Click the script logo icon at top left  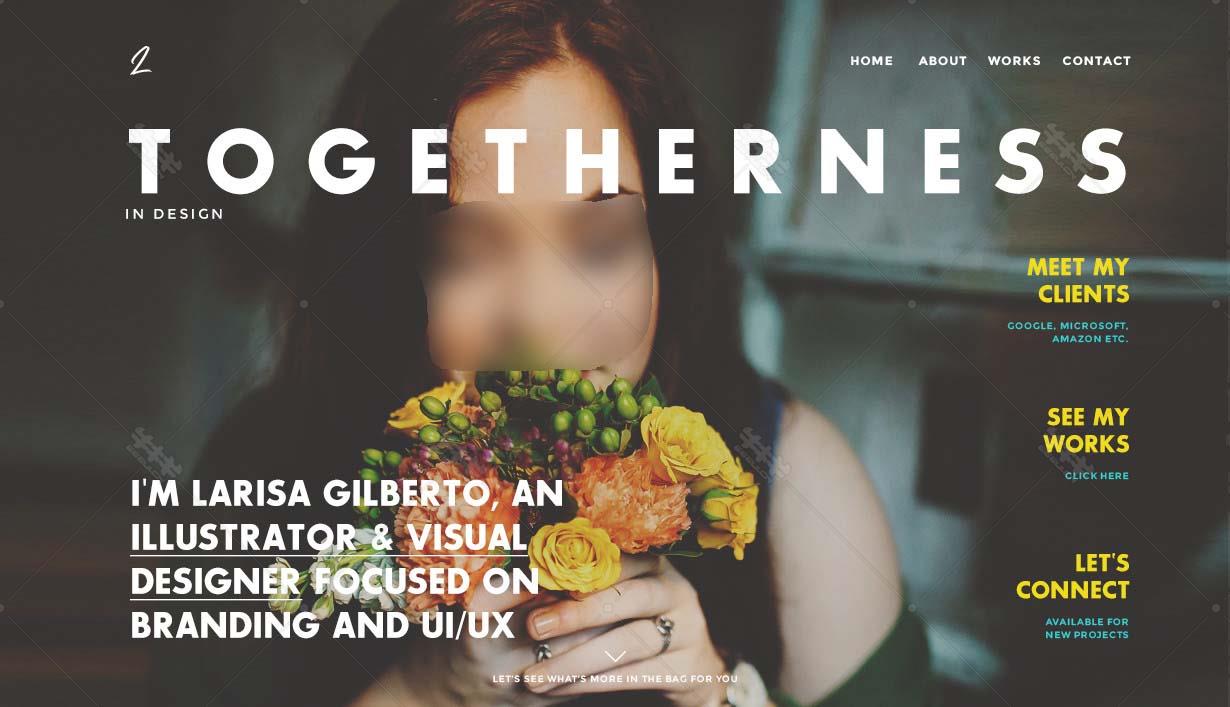coord(141,61)
